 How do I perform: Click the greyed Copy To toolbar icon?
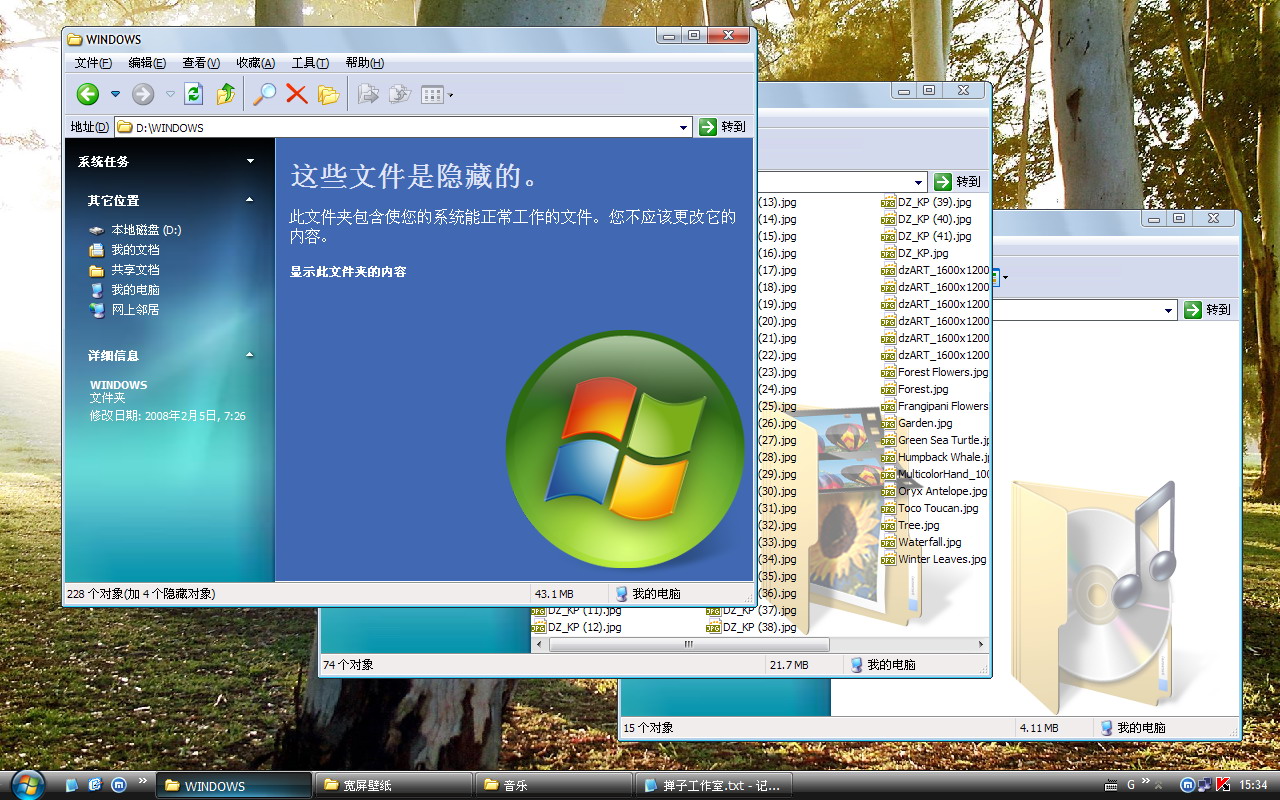(x=399, y=94)
